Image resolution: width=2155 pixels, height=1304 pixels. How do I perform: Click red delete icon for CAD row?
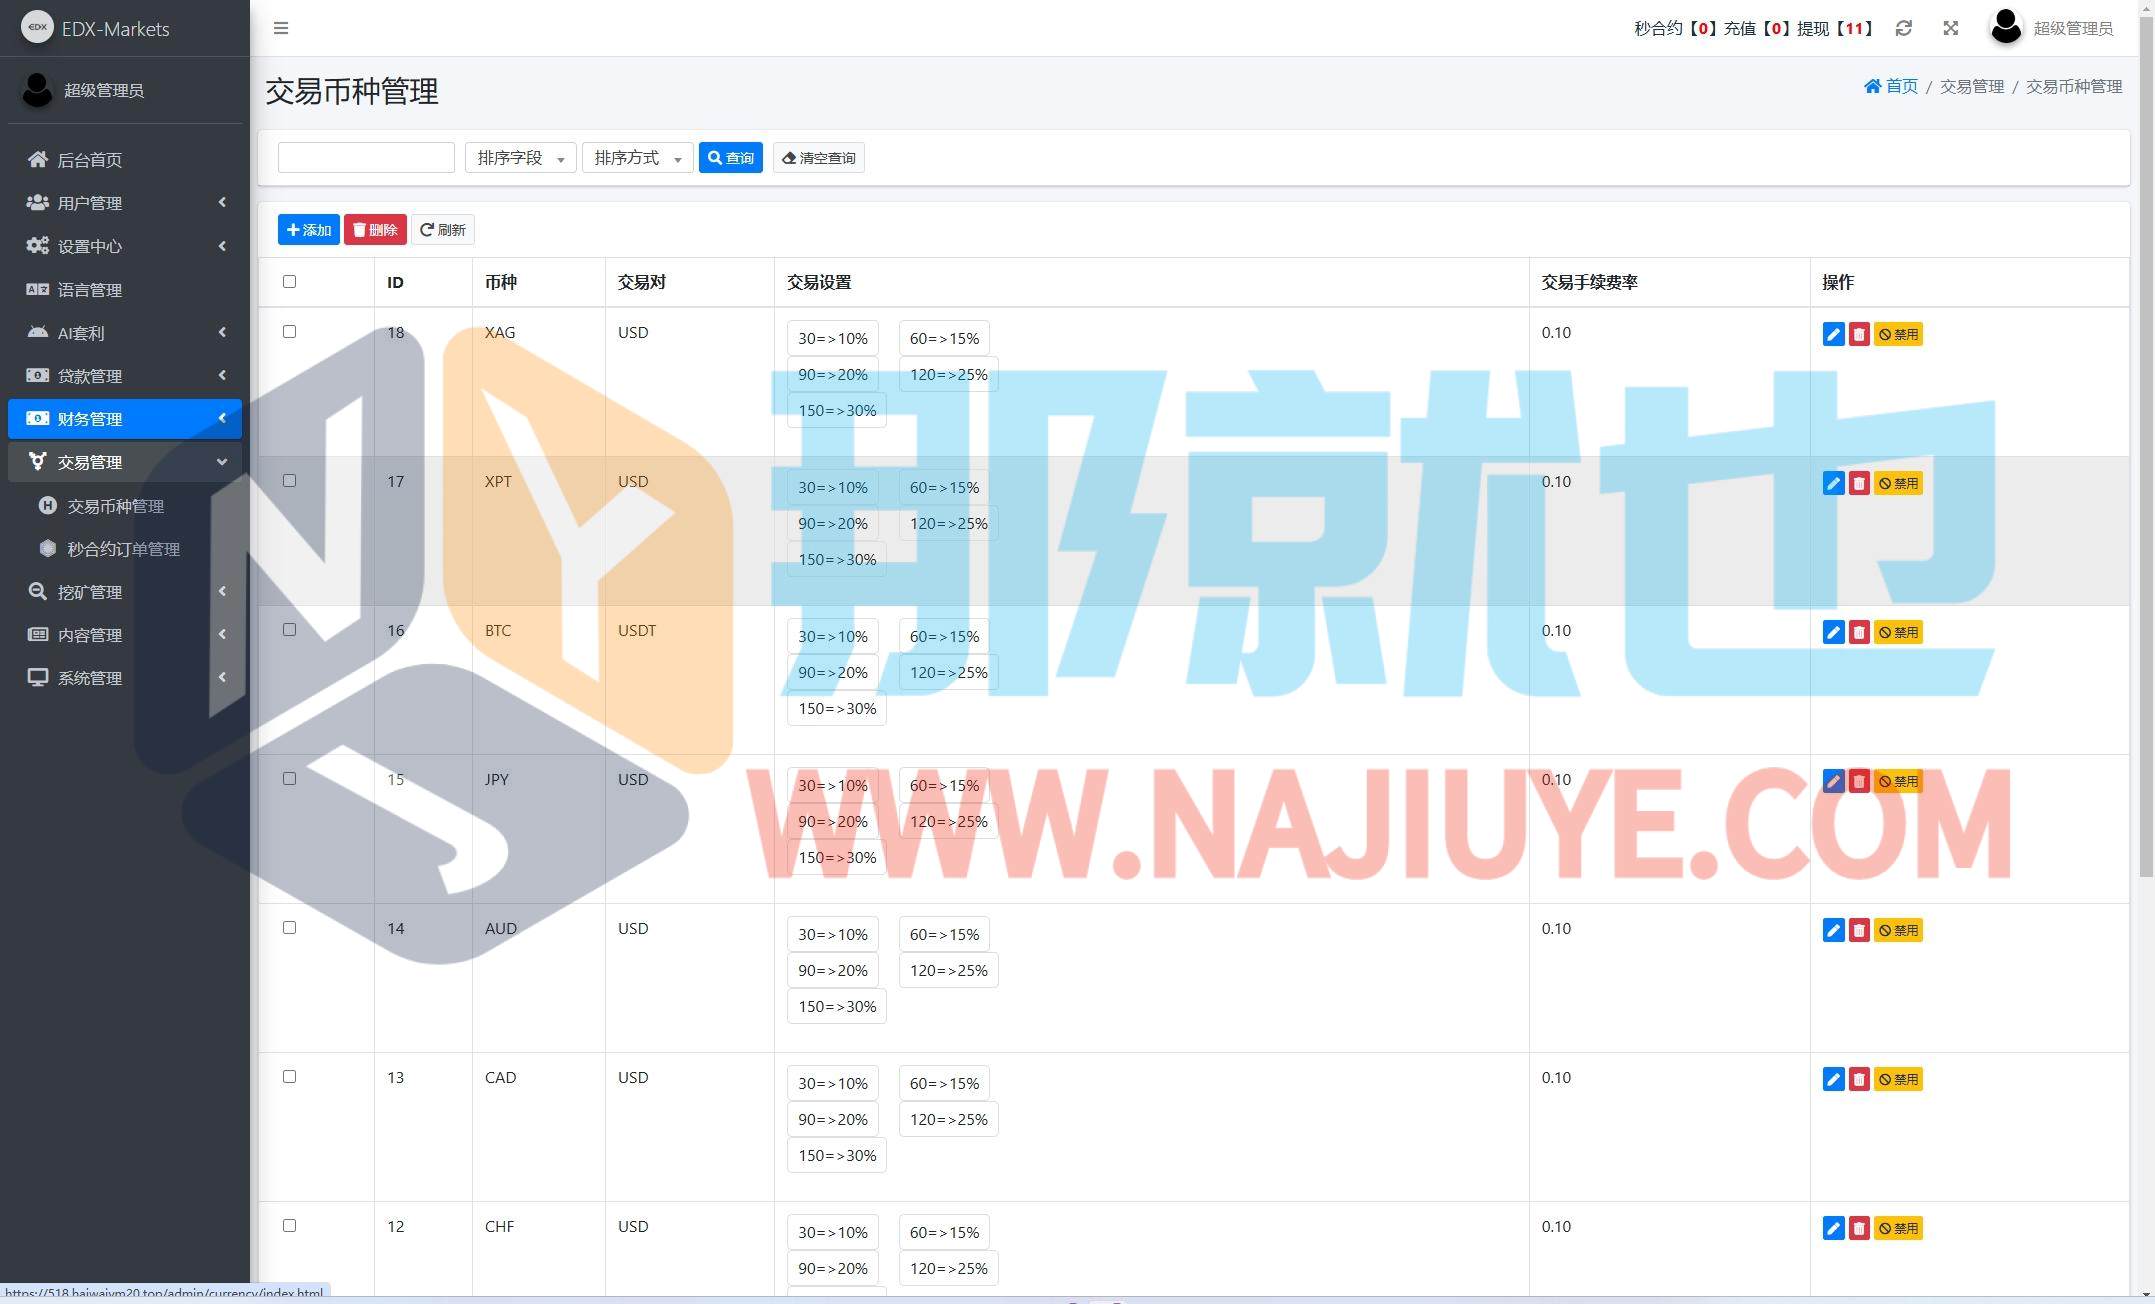(x=1858, y=1079)
